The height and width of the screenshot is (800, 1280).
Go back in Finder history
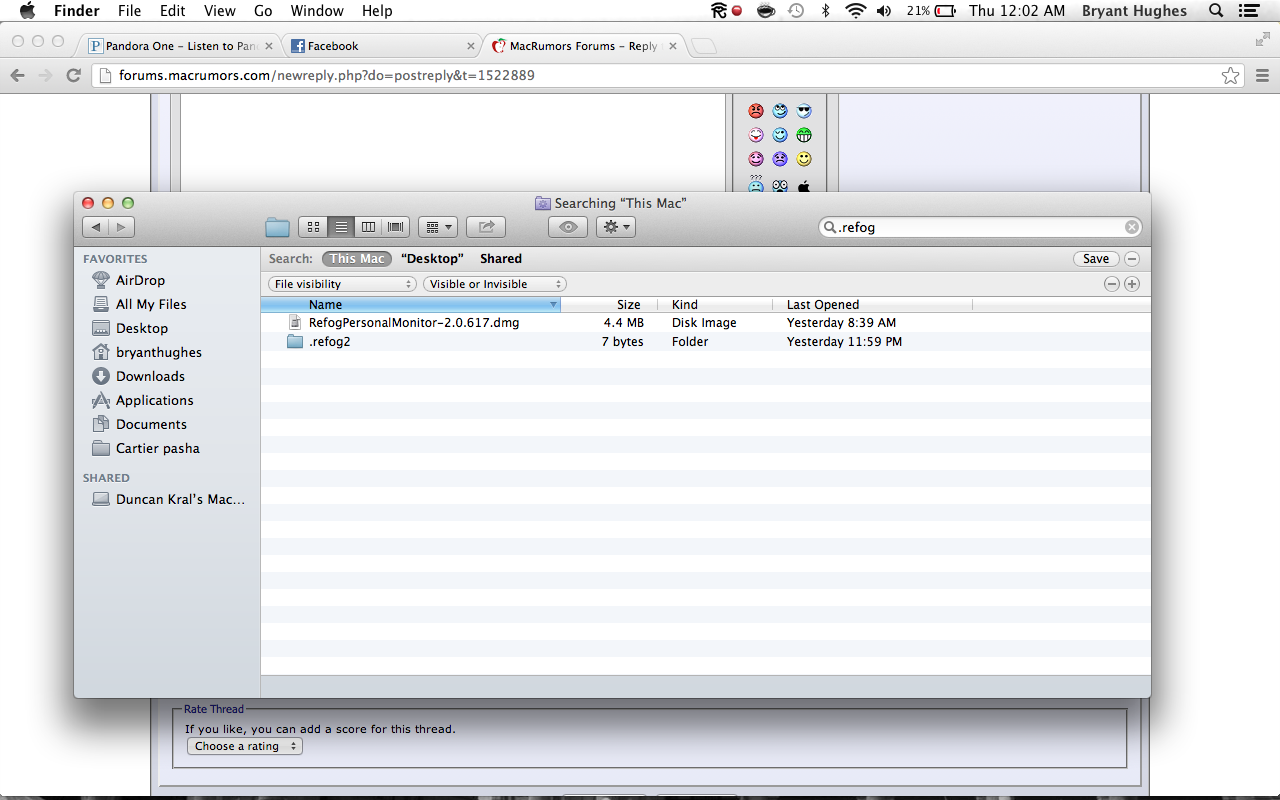[96, 227]
